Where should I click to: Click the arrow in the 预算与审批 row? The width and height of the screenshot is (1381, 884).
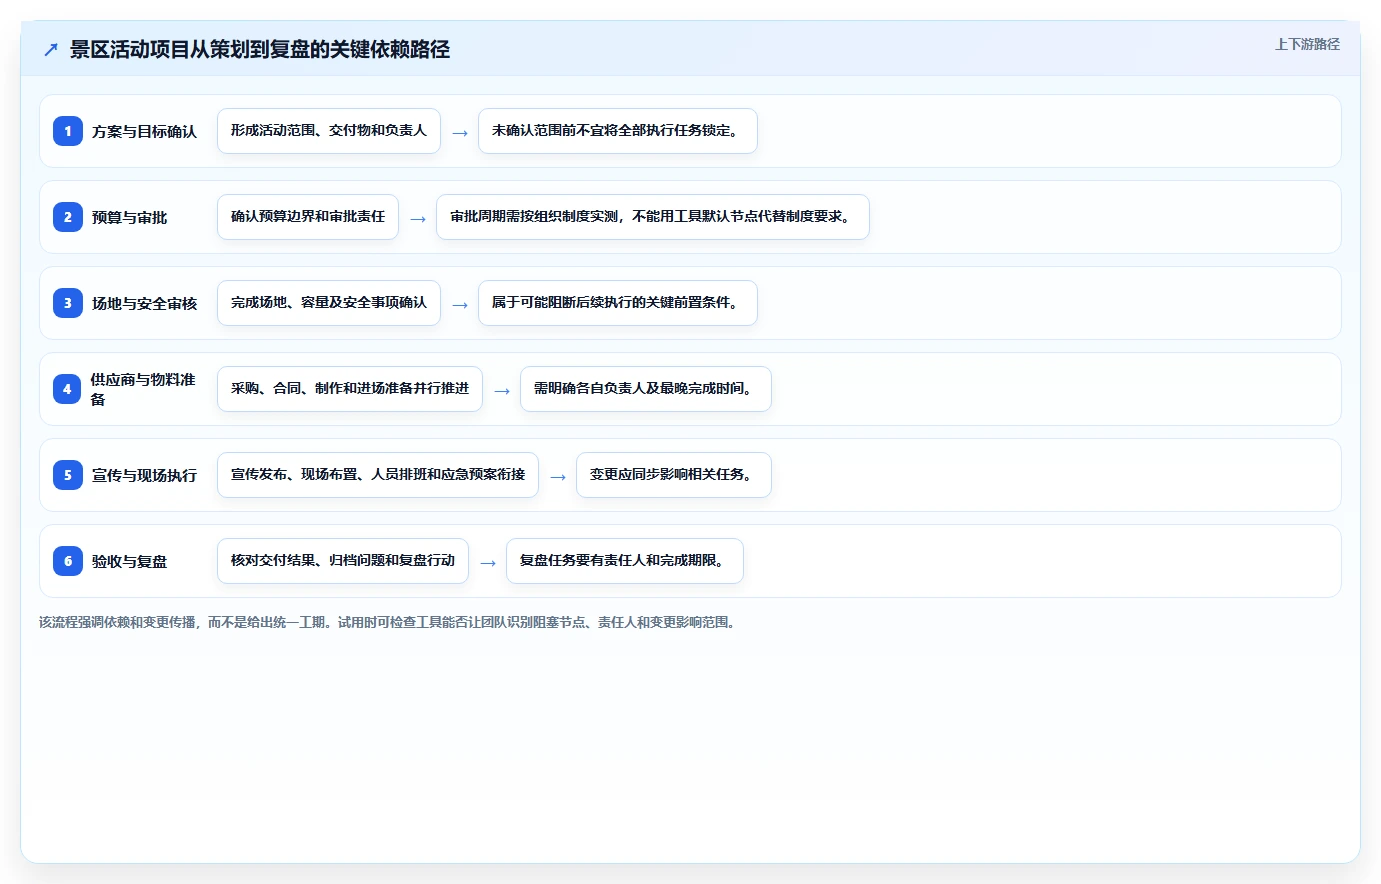click(418, 219)
